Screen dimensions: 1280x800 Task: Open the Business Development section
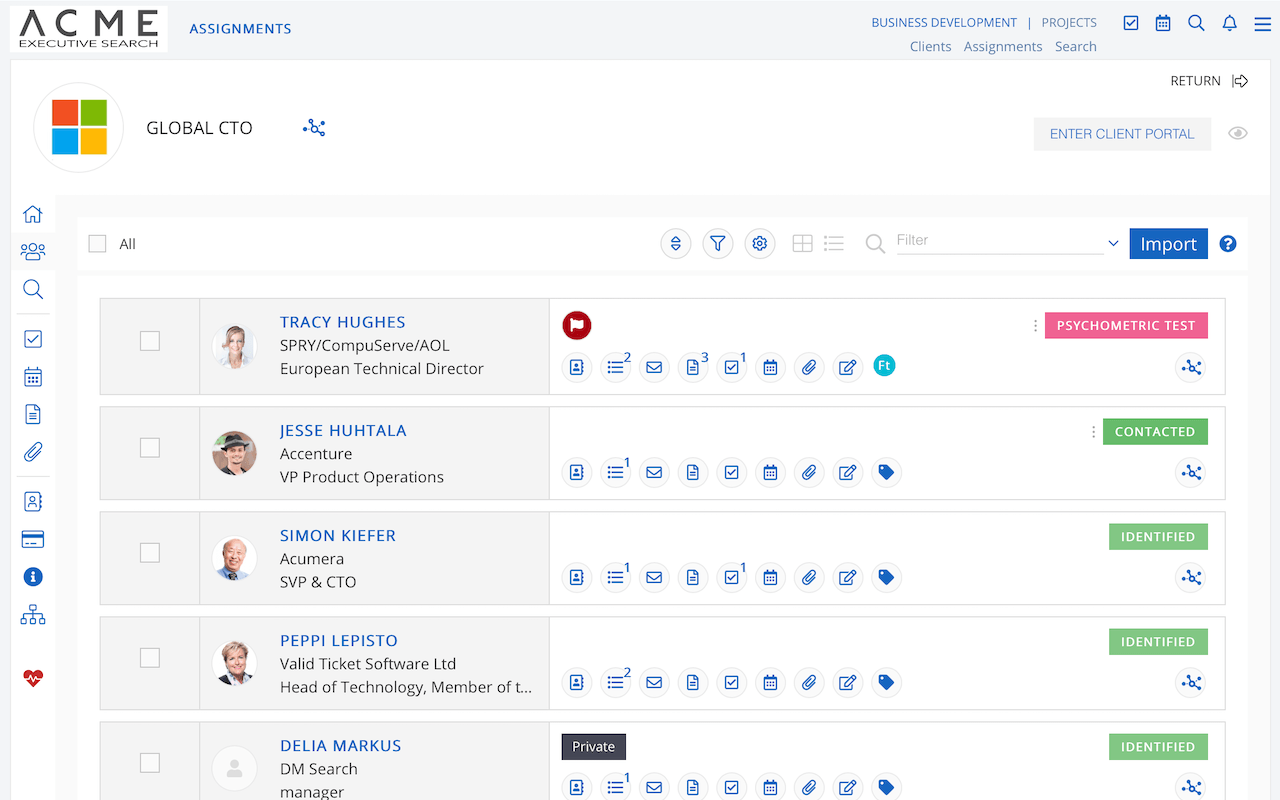(944, 22)
